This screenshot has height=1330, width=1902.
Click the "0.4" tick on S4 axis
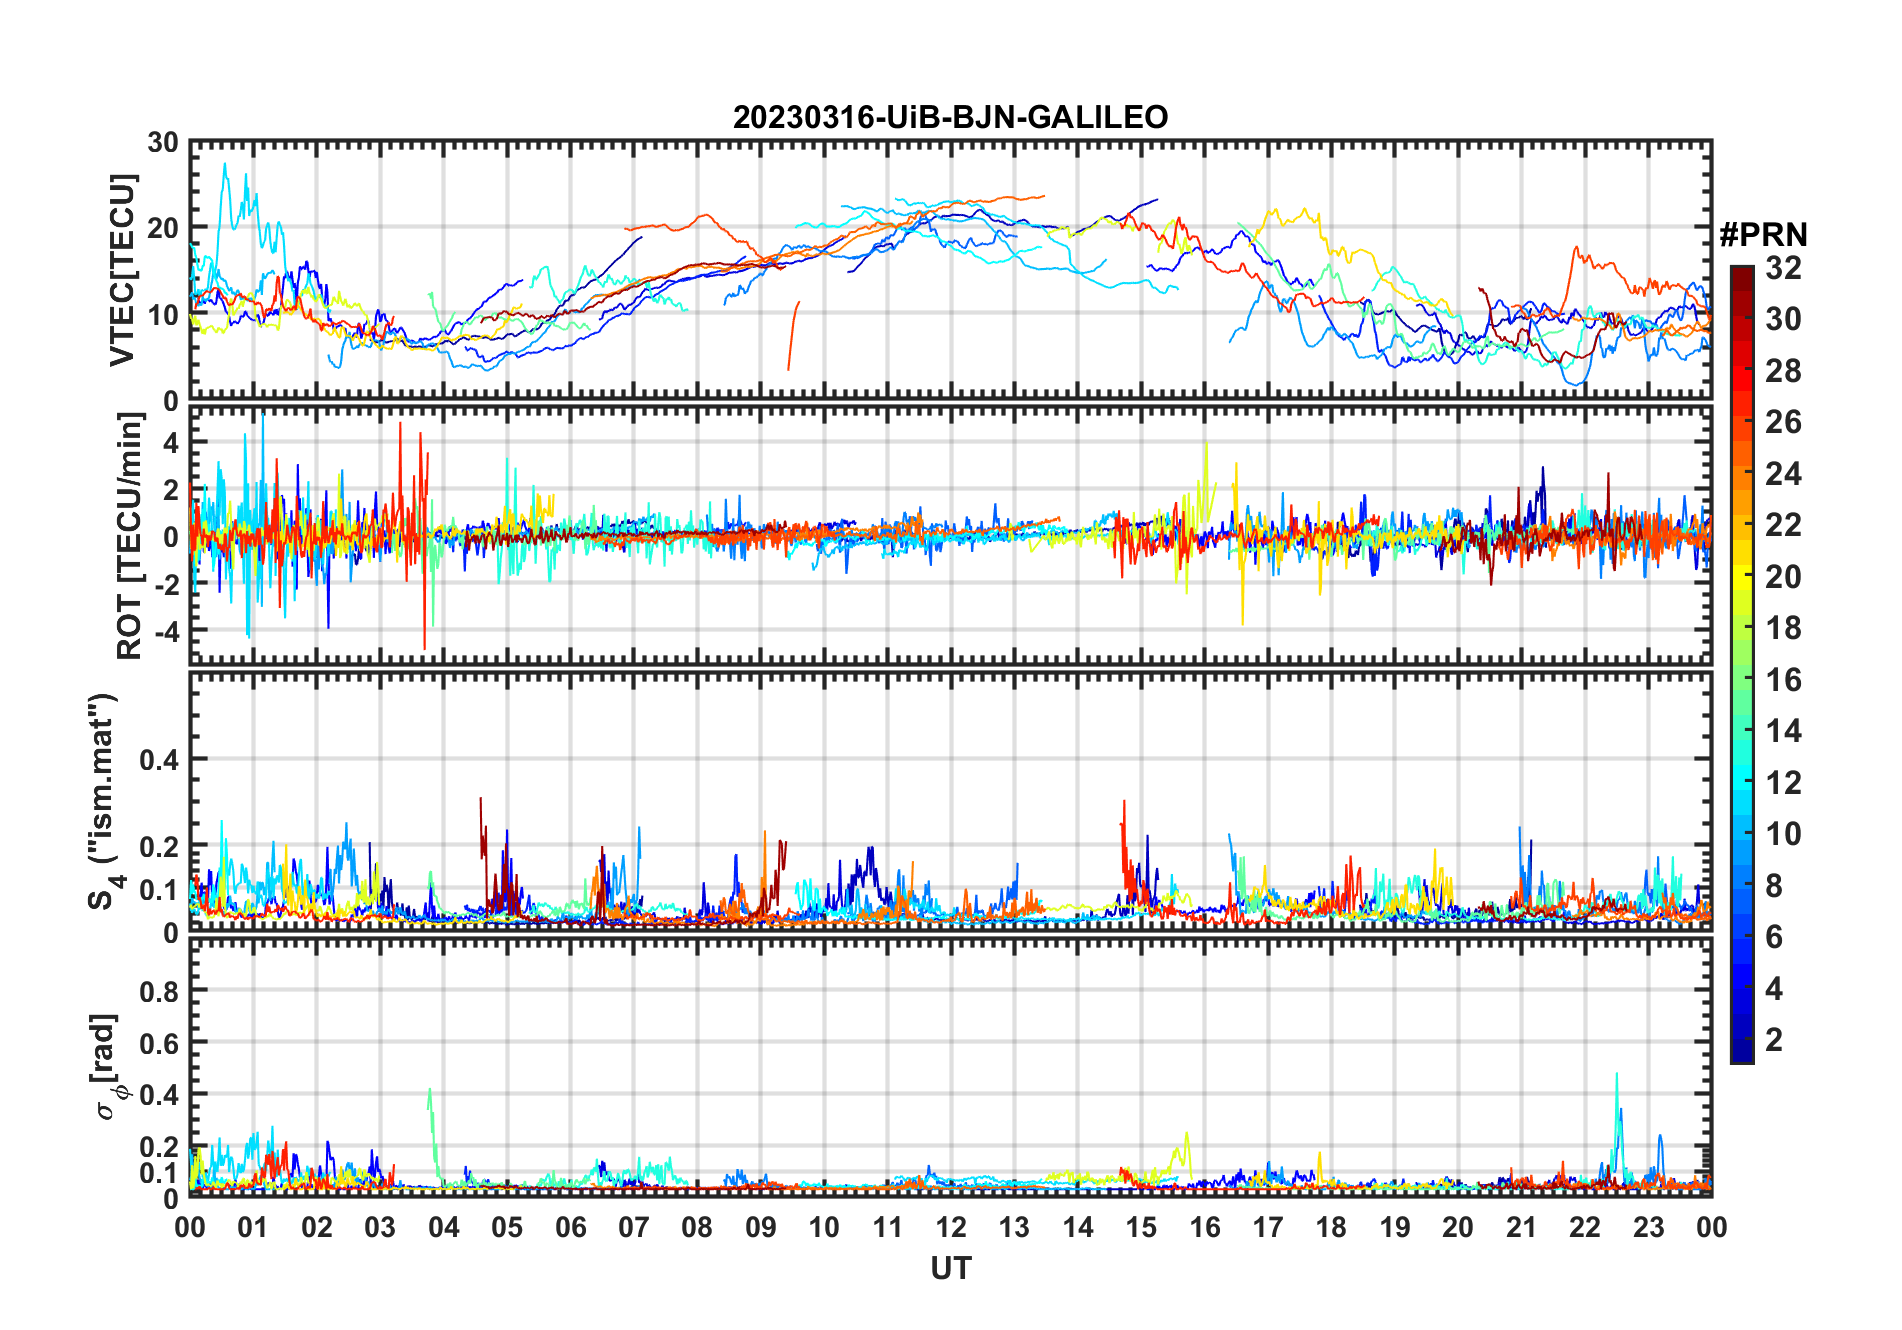pos(159,760)
